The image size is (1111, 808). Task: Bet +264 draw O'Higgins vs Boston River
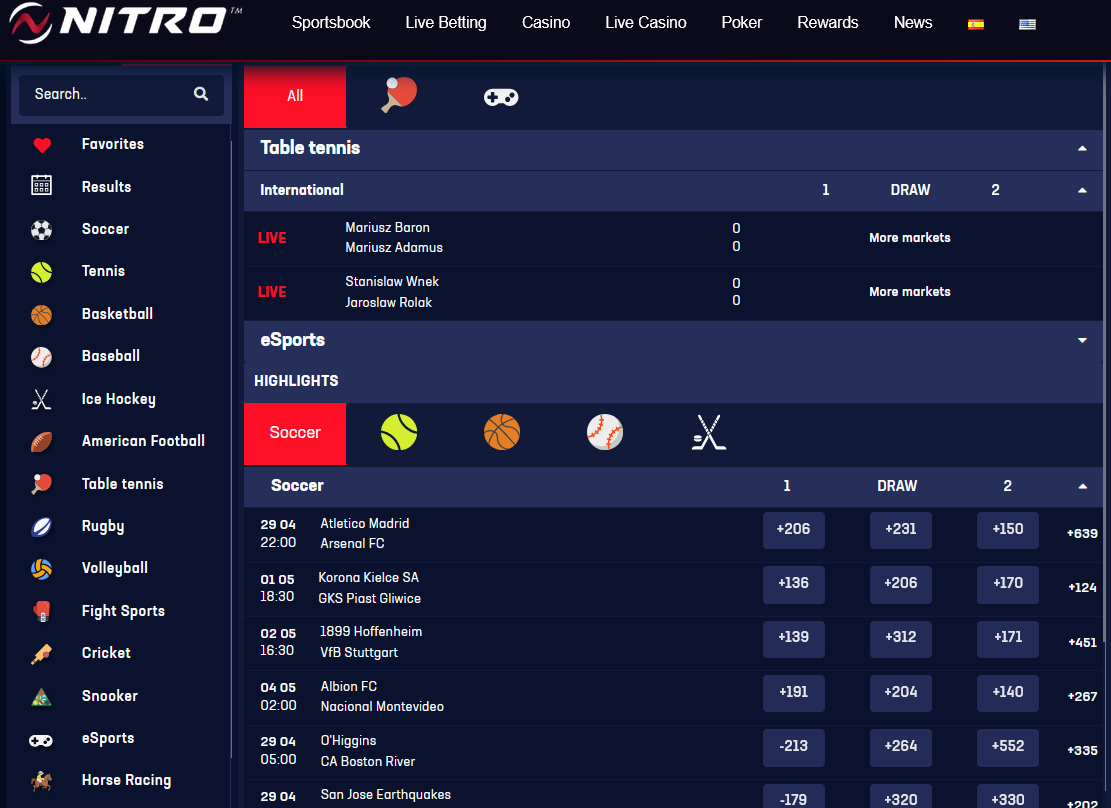901,747
